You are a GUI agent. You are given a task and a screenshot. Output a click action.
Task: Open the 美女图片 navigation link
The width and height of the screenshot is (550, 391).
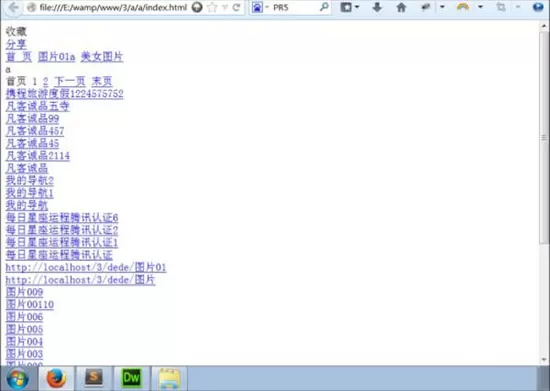(x=102, y=56)
